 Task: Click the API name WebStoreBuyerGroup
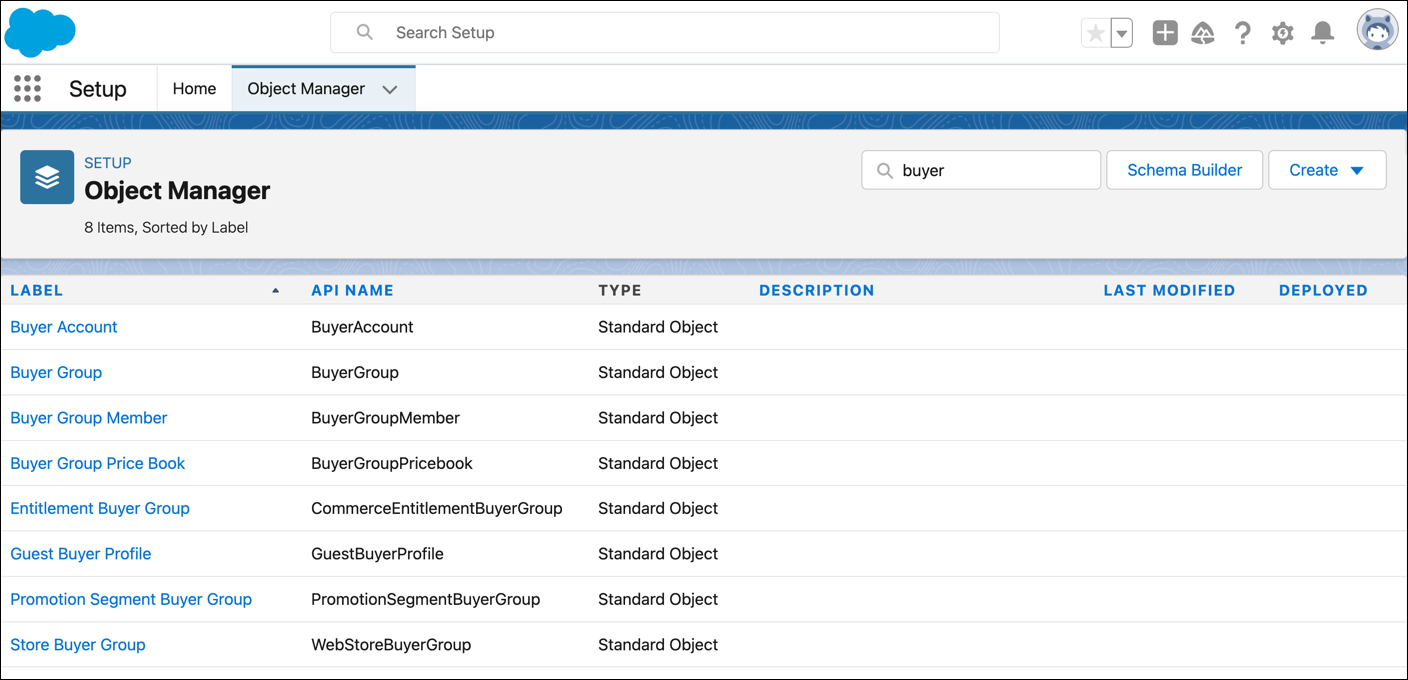[x=391, y=645]
